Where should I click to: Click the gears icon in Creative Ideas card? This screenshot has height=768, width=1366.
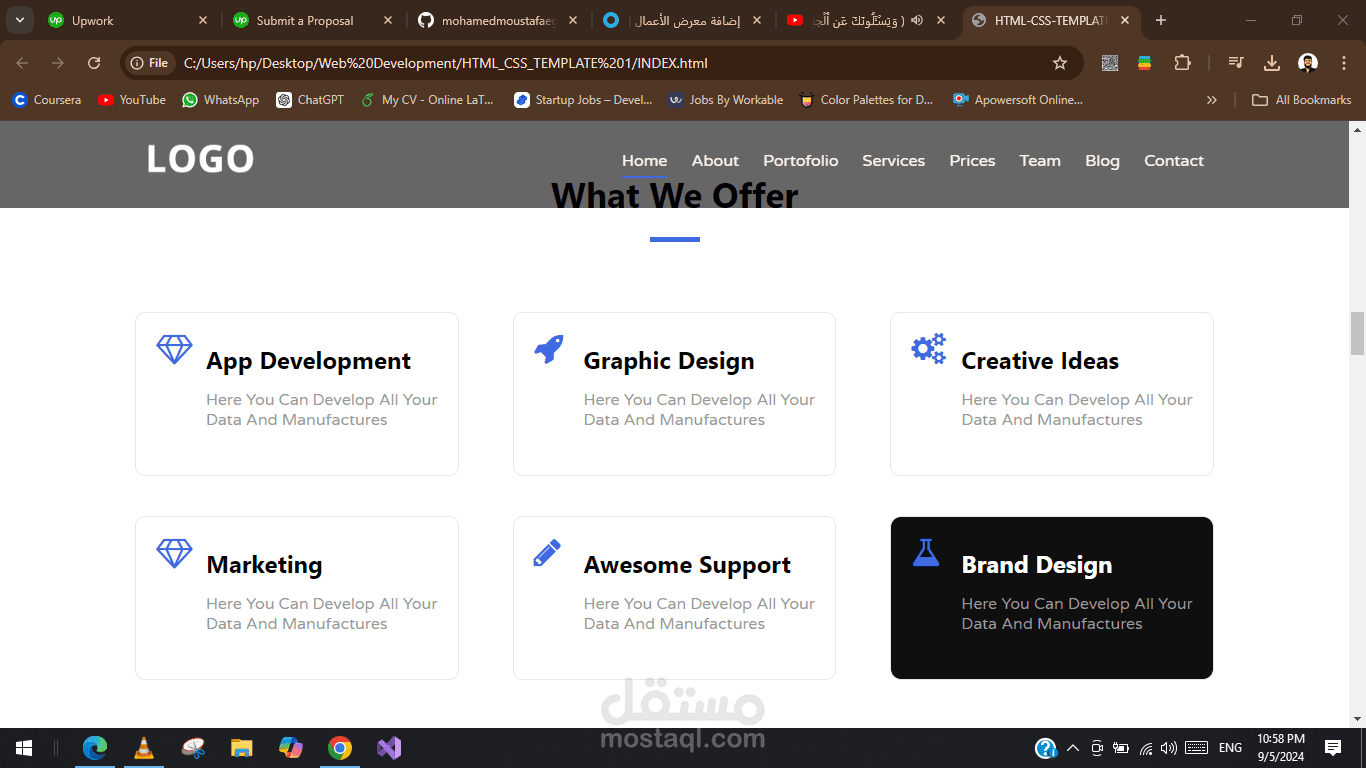click(x=928, y=349)
